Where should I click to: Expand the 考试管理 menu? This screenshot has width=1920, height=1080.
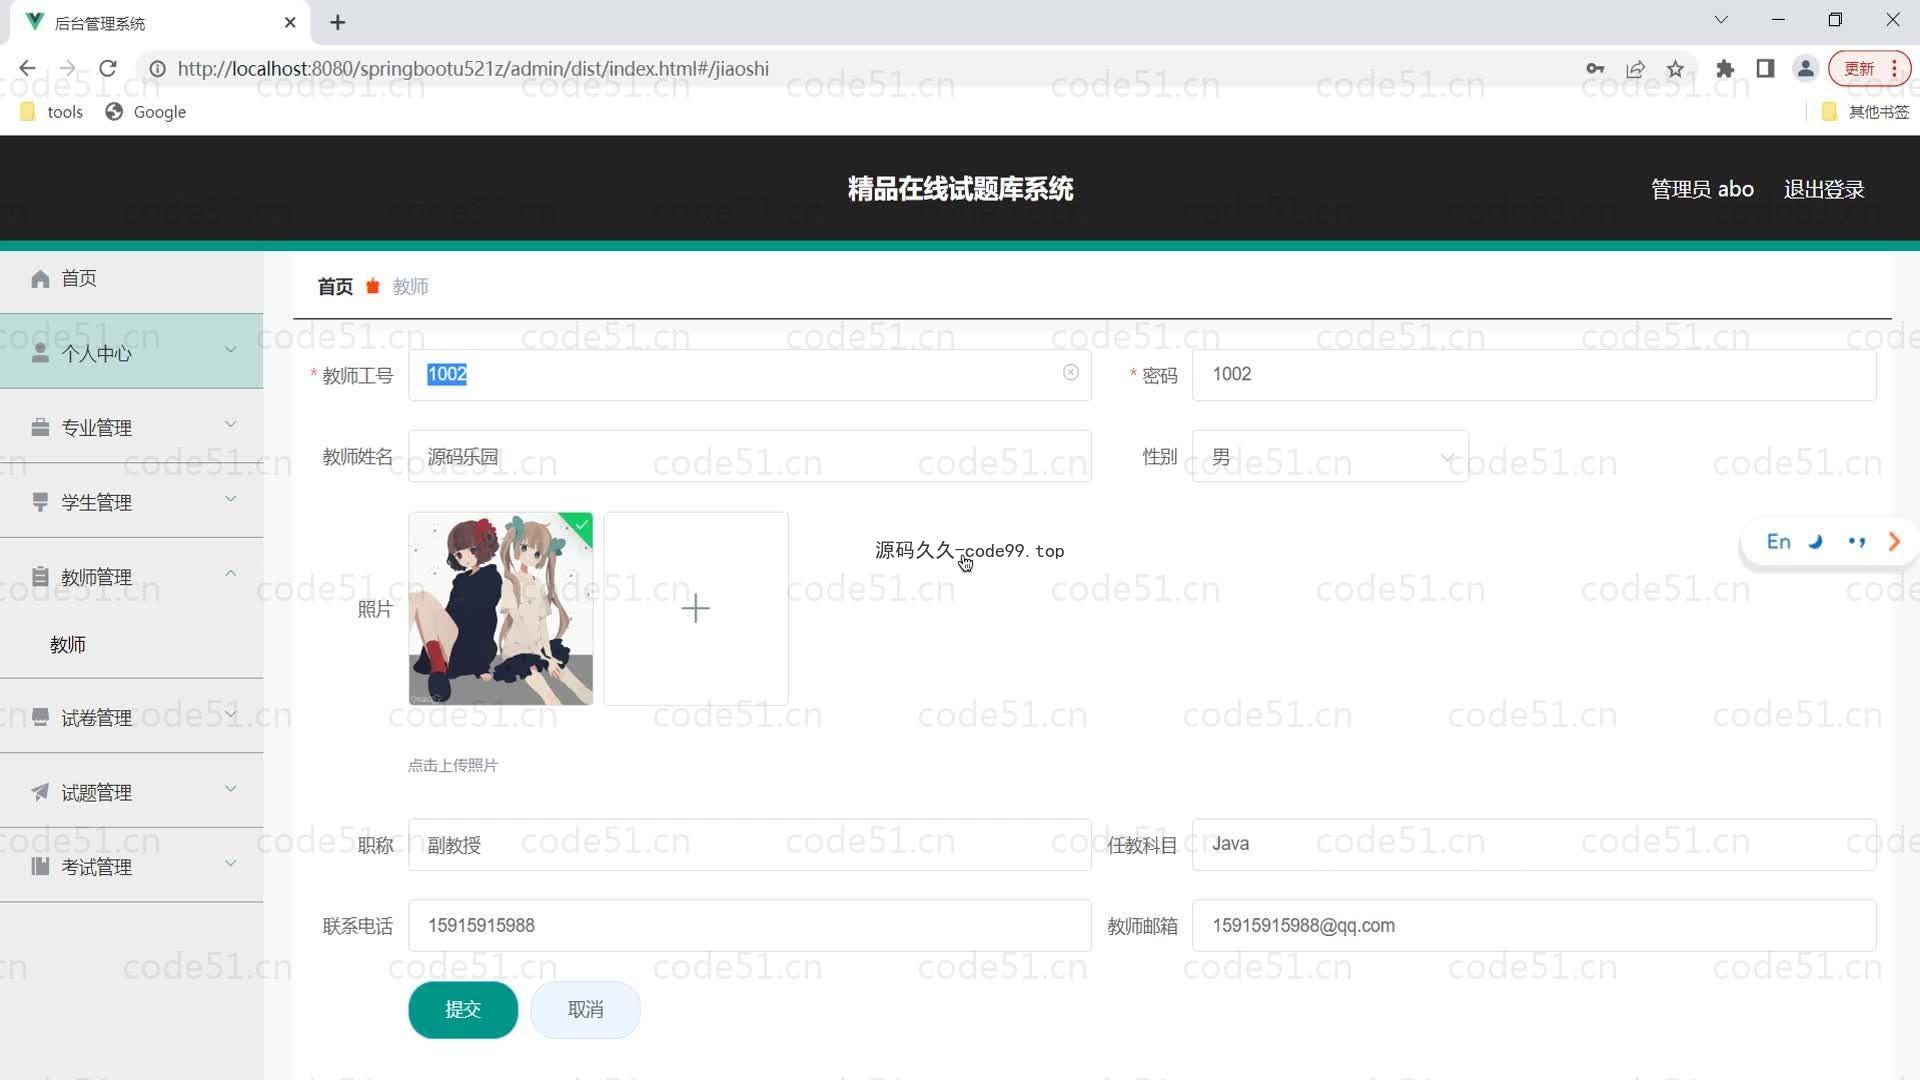pos(132,866)
